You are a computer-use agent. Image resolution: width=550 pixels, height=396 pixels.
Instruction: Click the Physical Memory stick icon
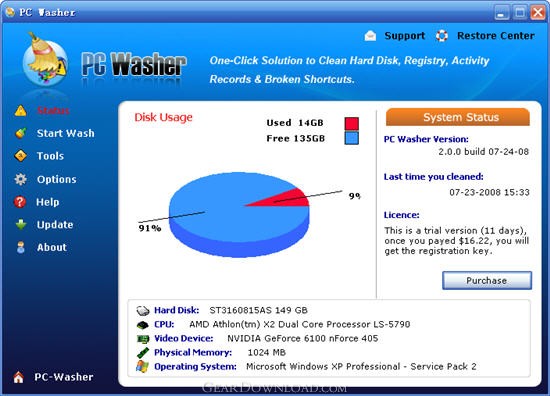click(143, 353)
